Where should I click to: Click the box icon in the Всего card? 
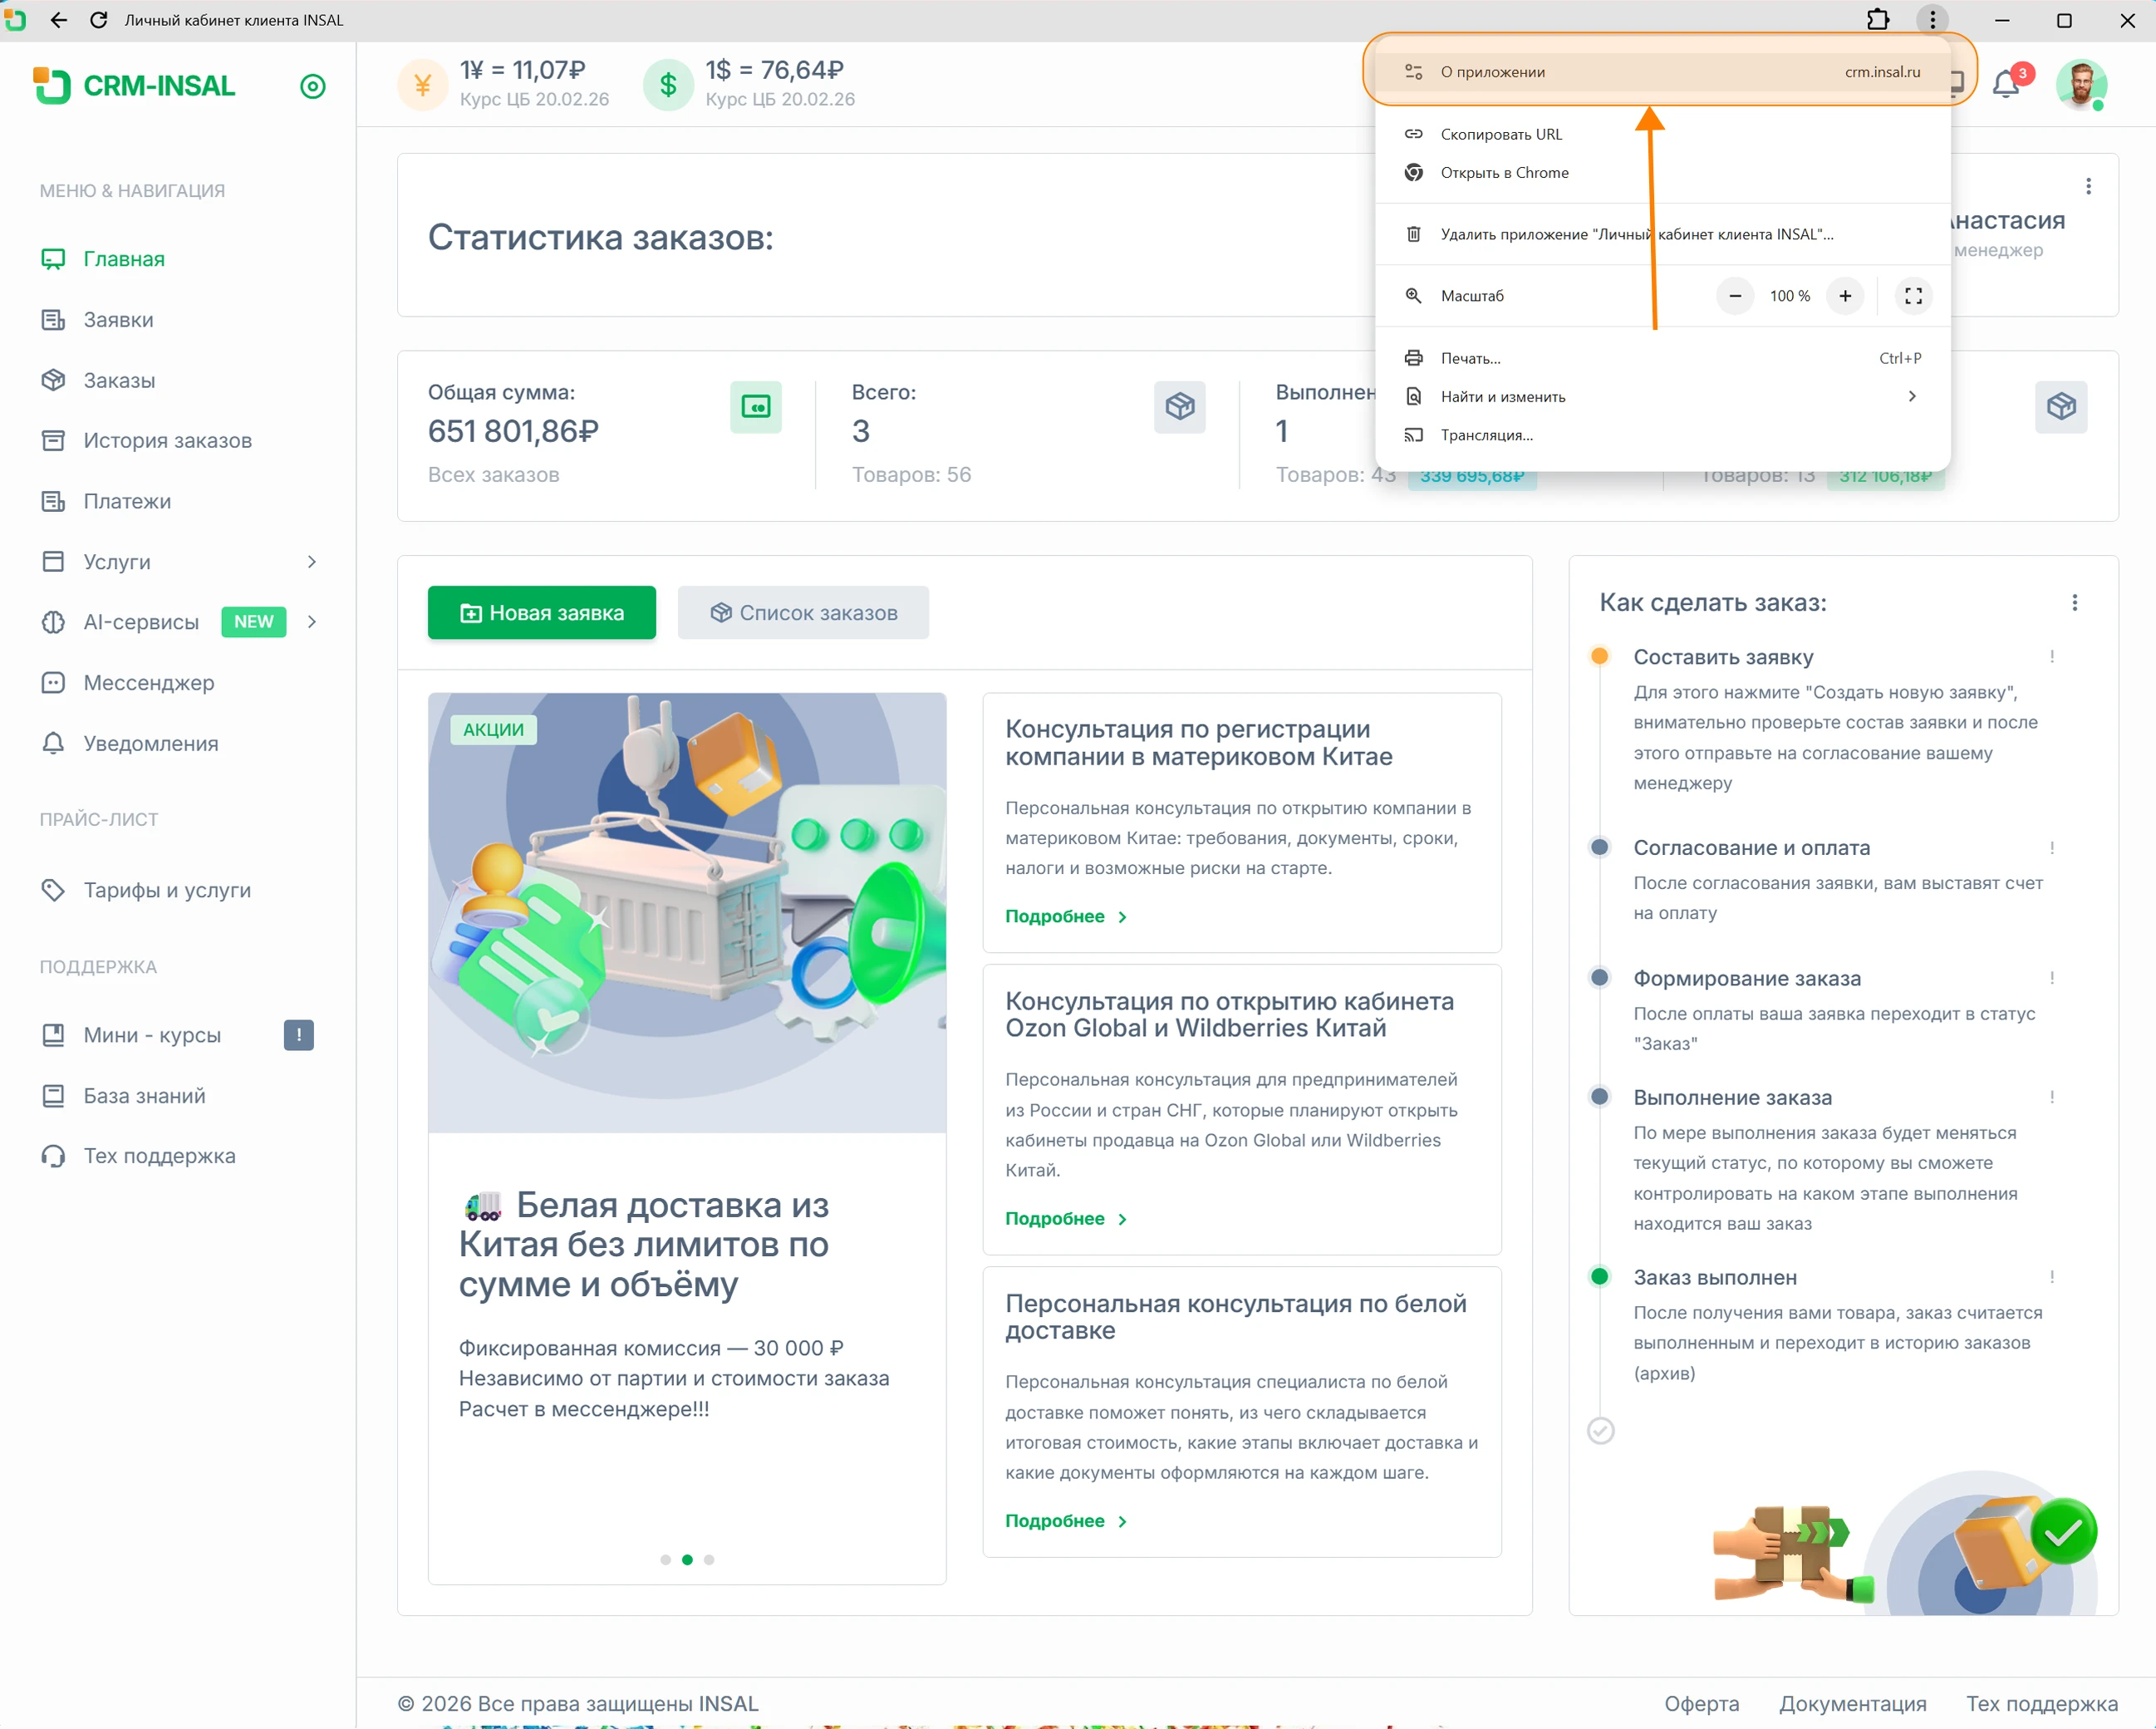(x=1179, y=407)
